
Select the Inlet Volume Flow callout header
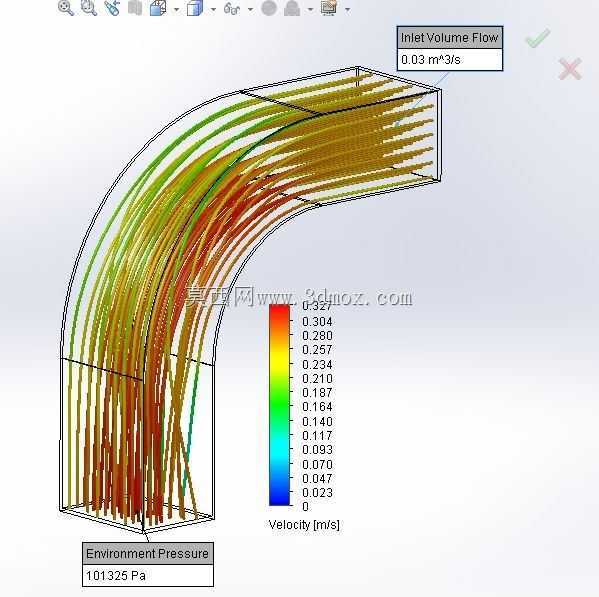tap(450, 37)
